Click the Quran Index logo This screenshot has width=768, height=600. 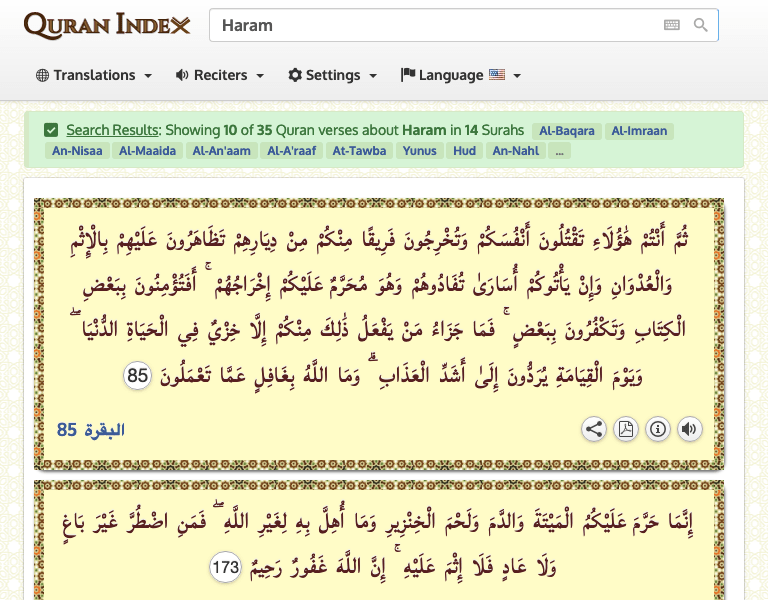point(107,25)
